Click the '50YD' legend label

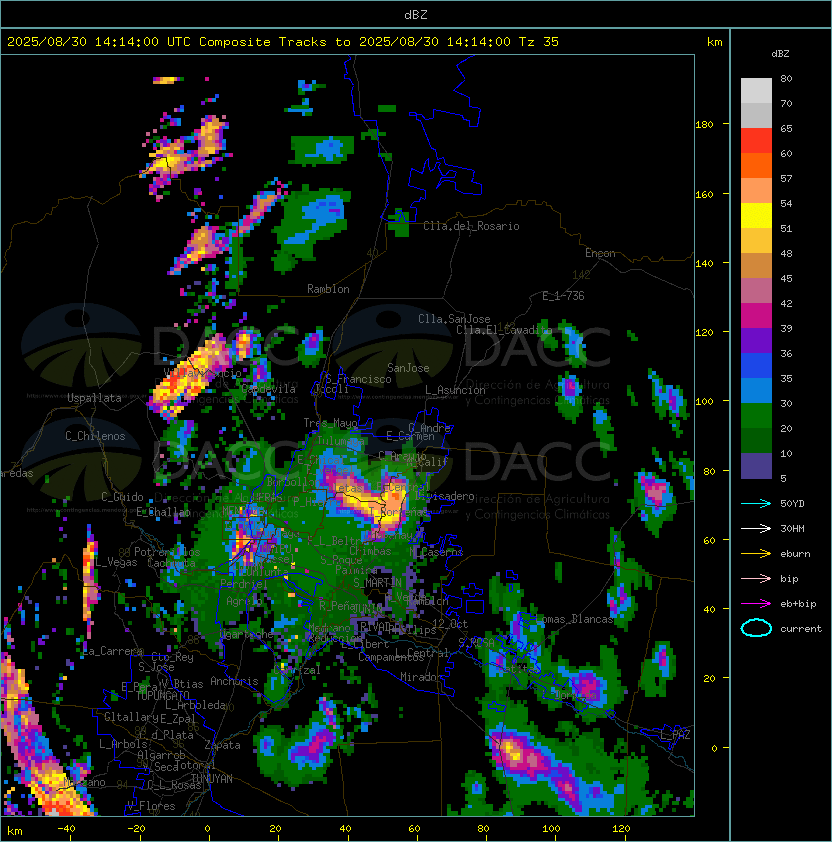click(x=792, y=504)
